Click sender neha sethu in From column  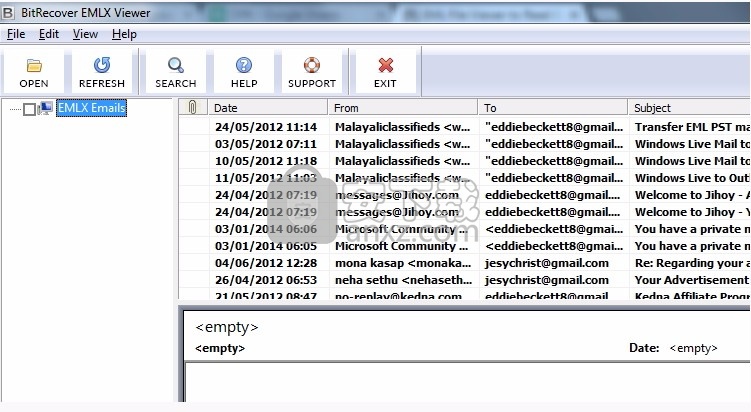click(x=403, y=280)
